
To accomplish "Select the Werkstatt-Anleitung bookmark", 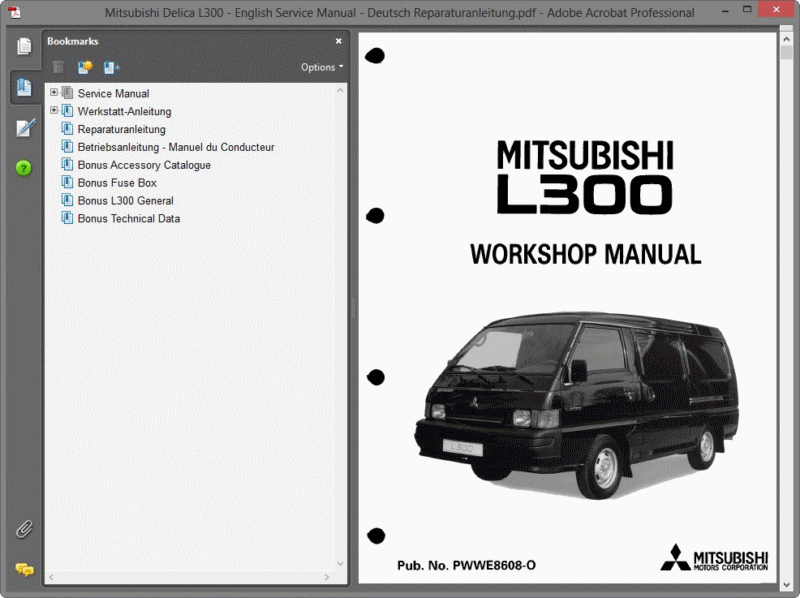I will pos(124,111).
